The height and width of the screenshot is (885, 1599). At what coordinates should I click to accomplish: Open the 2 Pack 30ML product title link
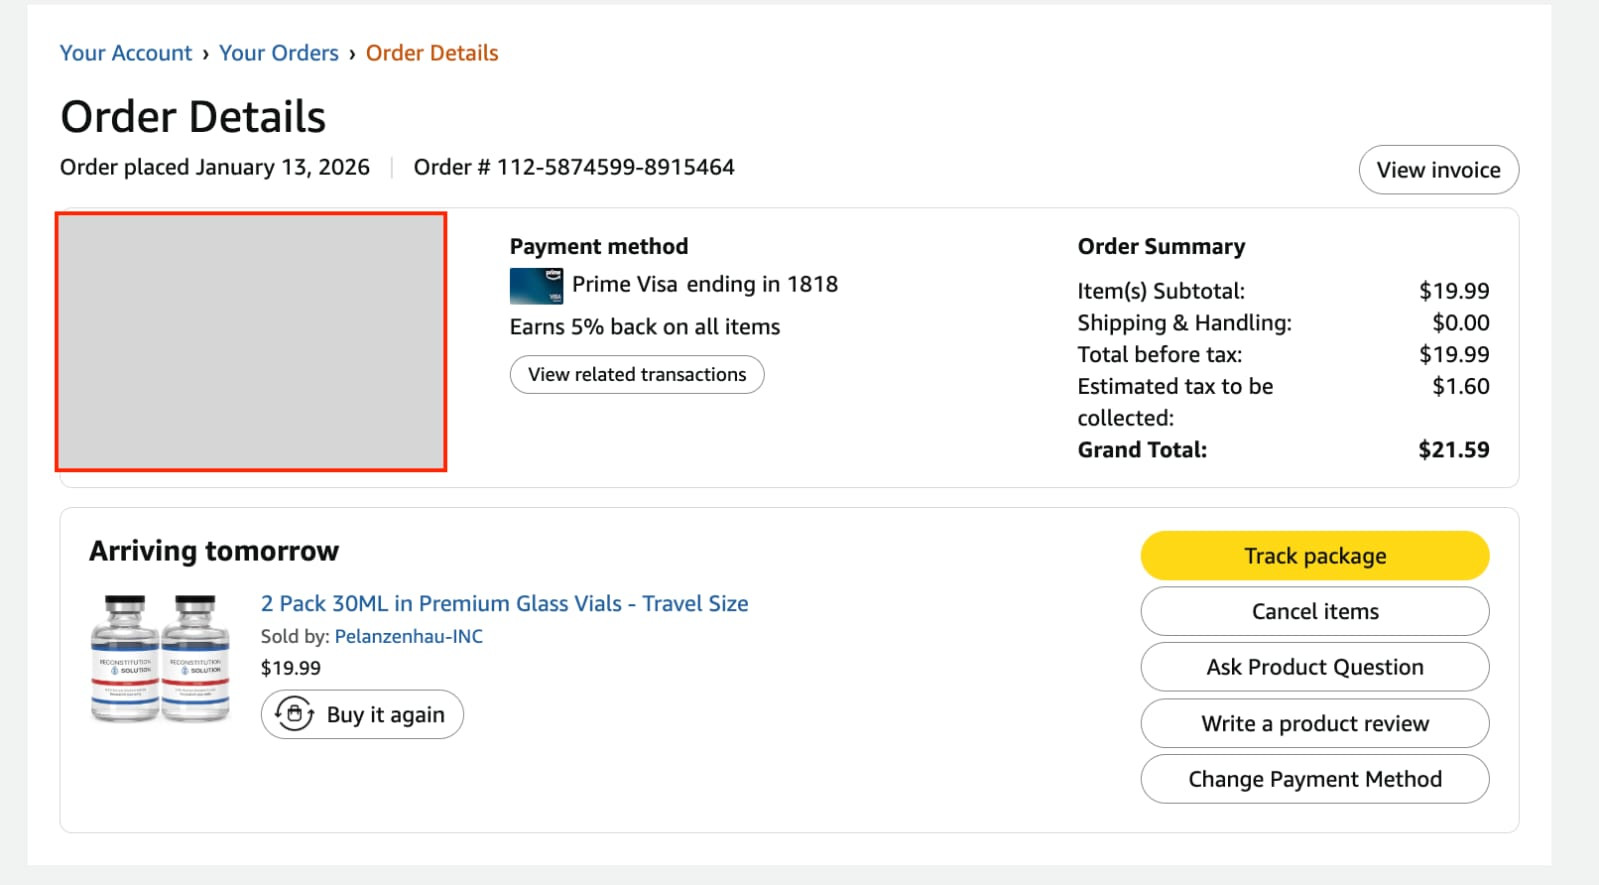click(x=504, y=604)
